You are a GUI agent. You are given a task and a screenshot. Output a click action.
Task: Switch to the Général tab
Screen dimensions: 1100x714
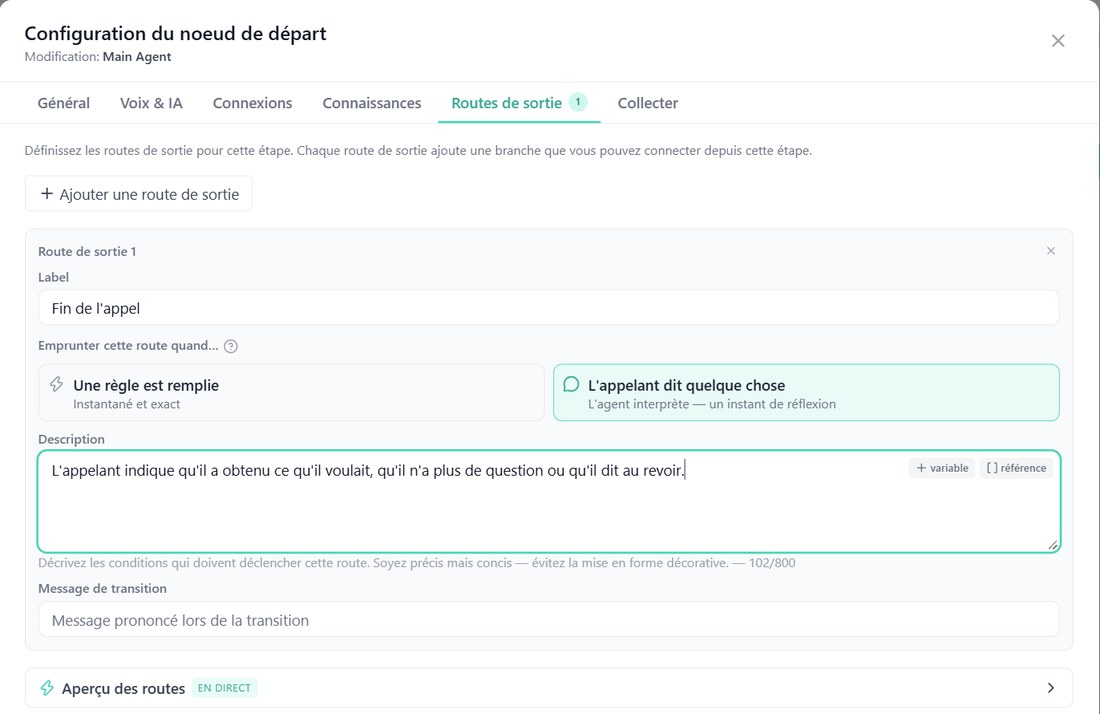pyautogui.click(x=64, y=103)
